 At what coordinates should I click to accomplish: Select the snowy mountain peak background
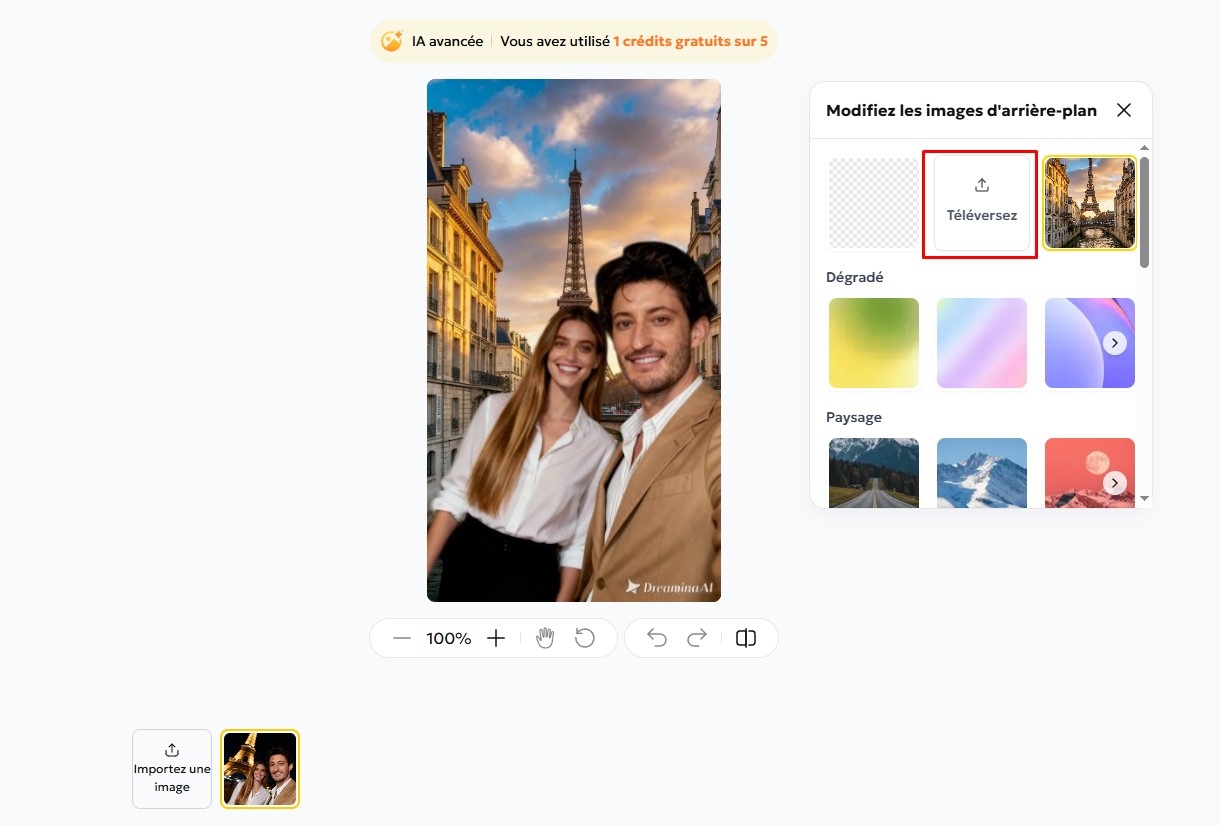[981, 473]
